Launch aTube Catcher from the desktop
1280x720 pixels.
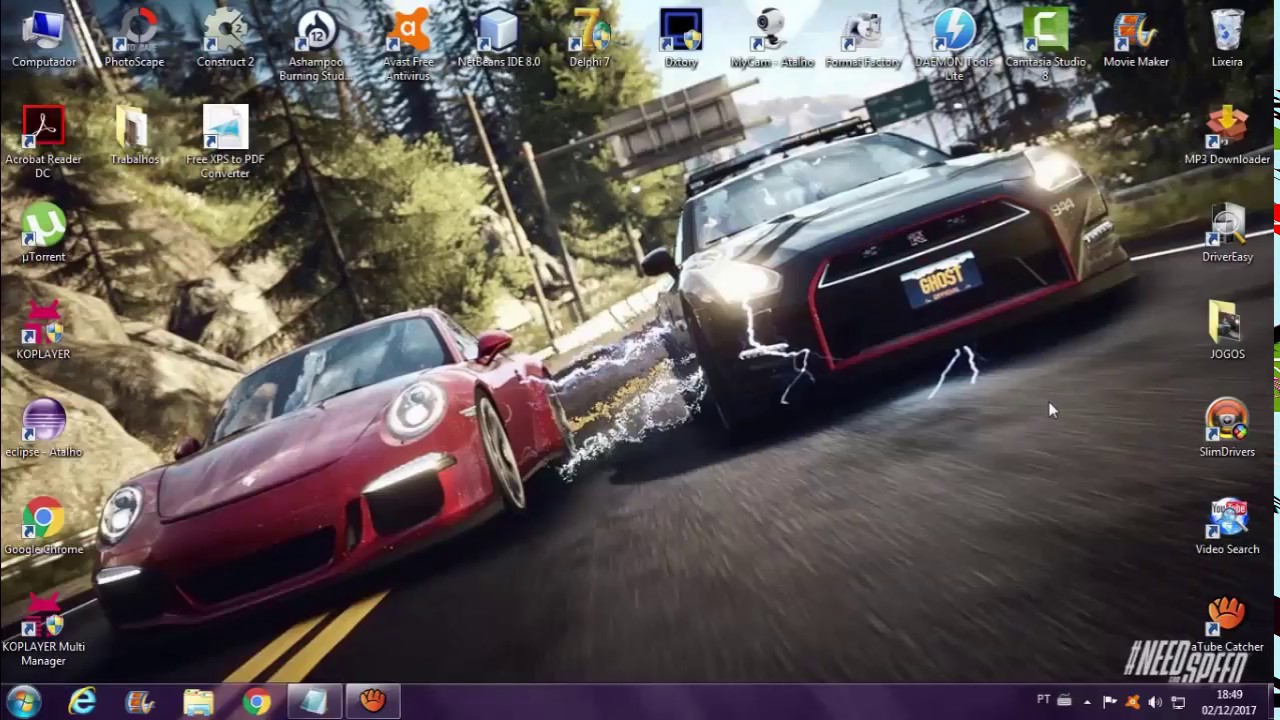[x=1227, y=623]
